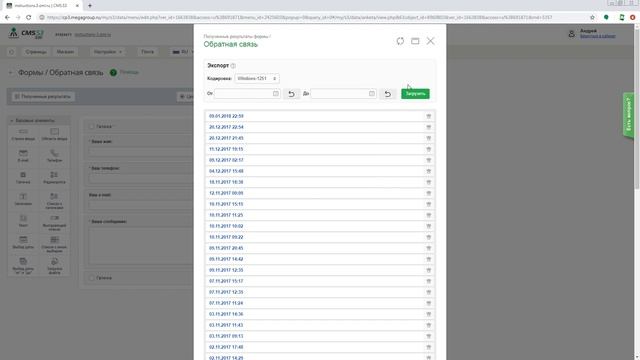Screen dimensions: 640x360
Task: Open the result dated 03.11.2017 16:36
Action: tap(226, 314)
